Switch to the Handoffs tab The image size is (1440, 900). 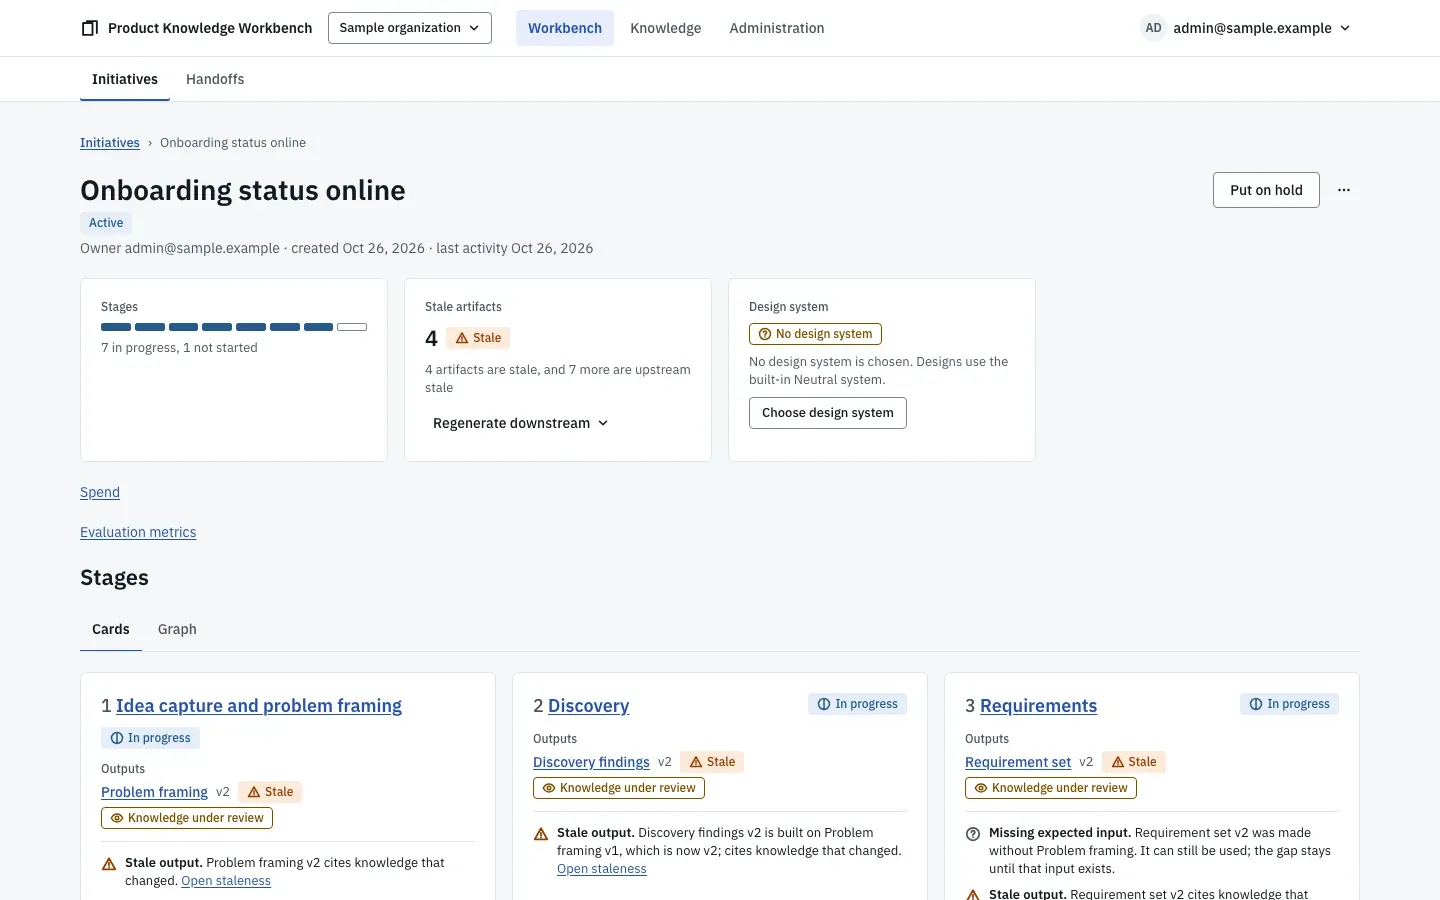215,79
